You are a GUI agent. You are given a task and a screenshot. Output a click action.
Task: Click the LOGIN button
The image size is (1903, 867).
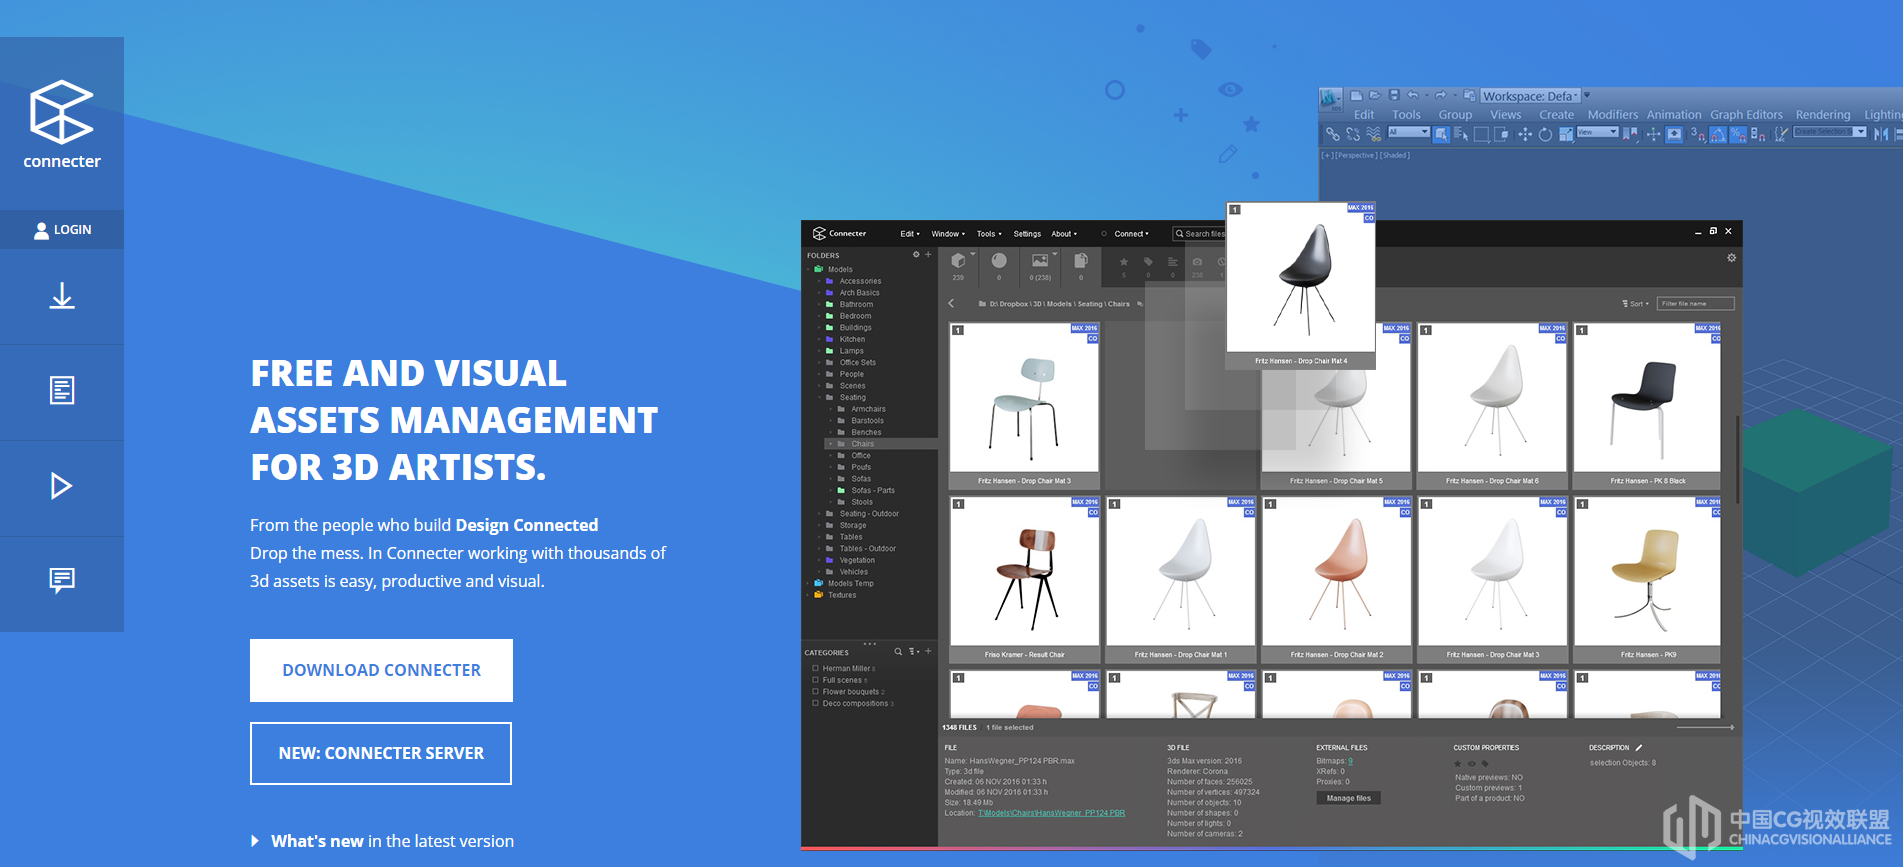(62, 230)
